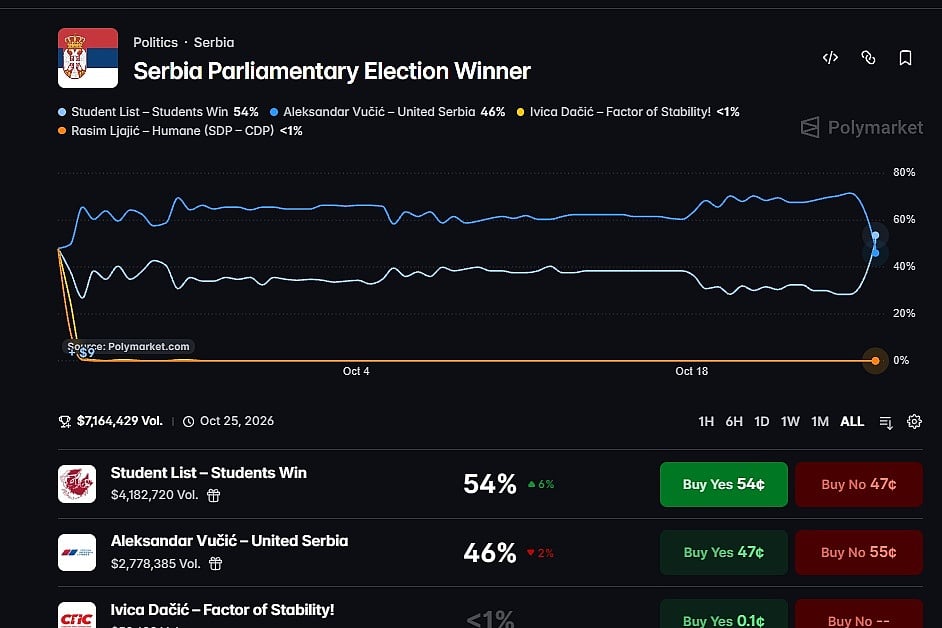Click rewards gift icon beside Vučić volume
This screenshot has height=628, width=942.
coord(216,564)
